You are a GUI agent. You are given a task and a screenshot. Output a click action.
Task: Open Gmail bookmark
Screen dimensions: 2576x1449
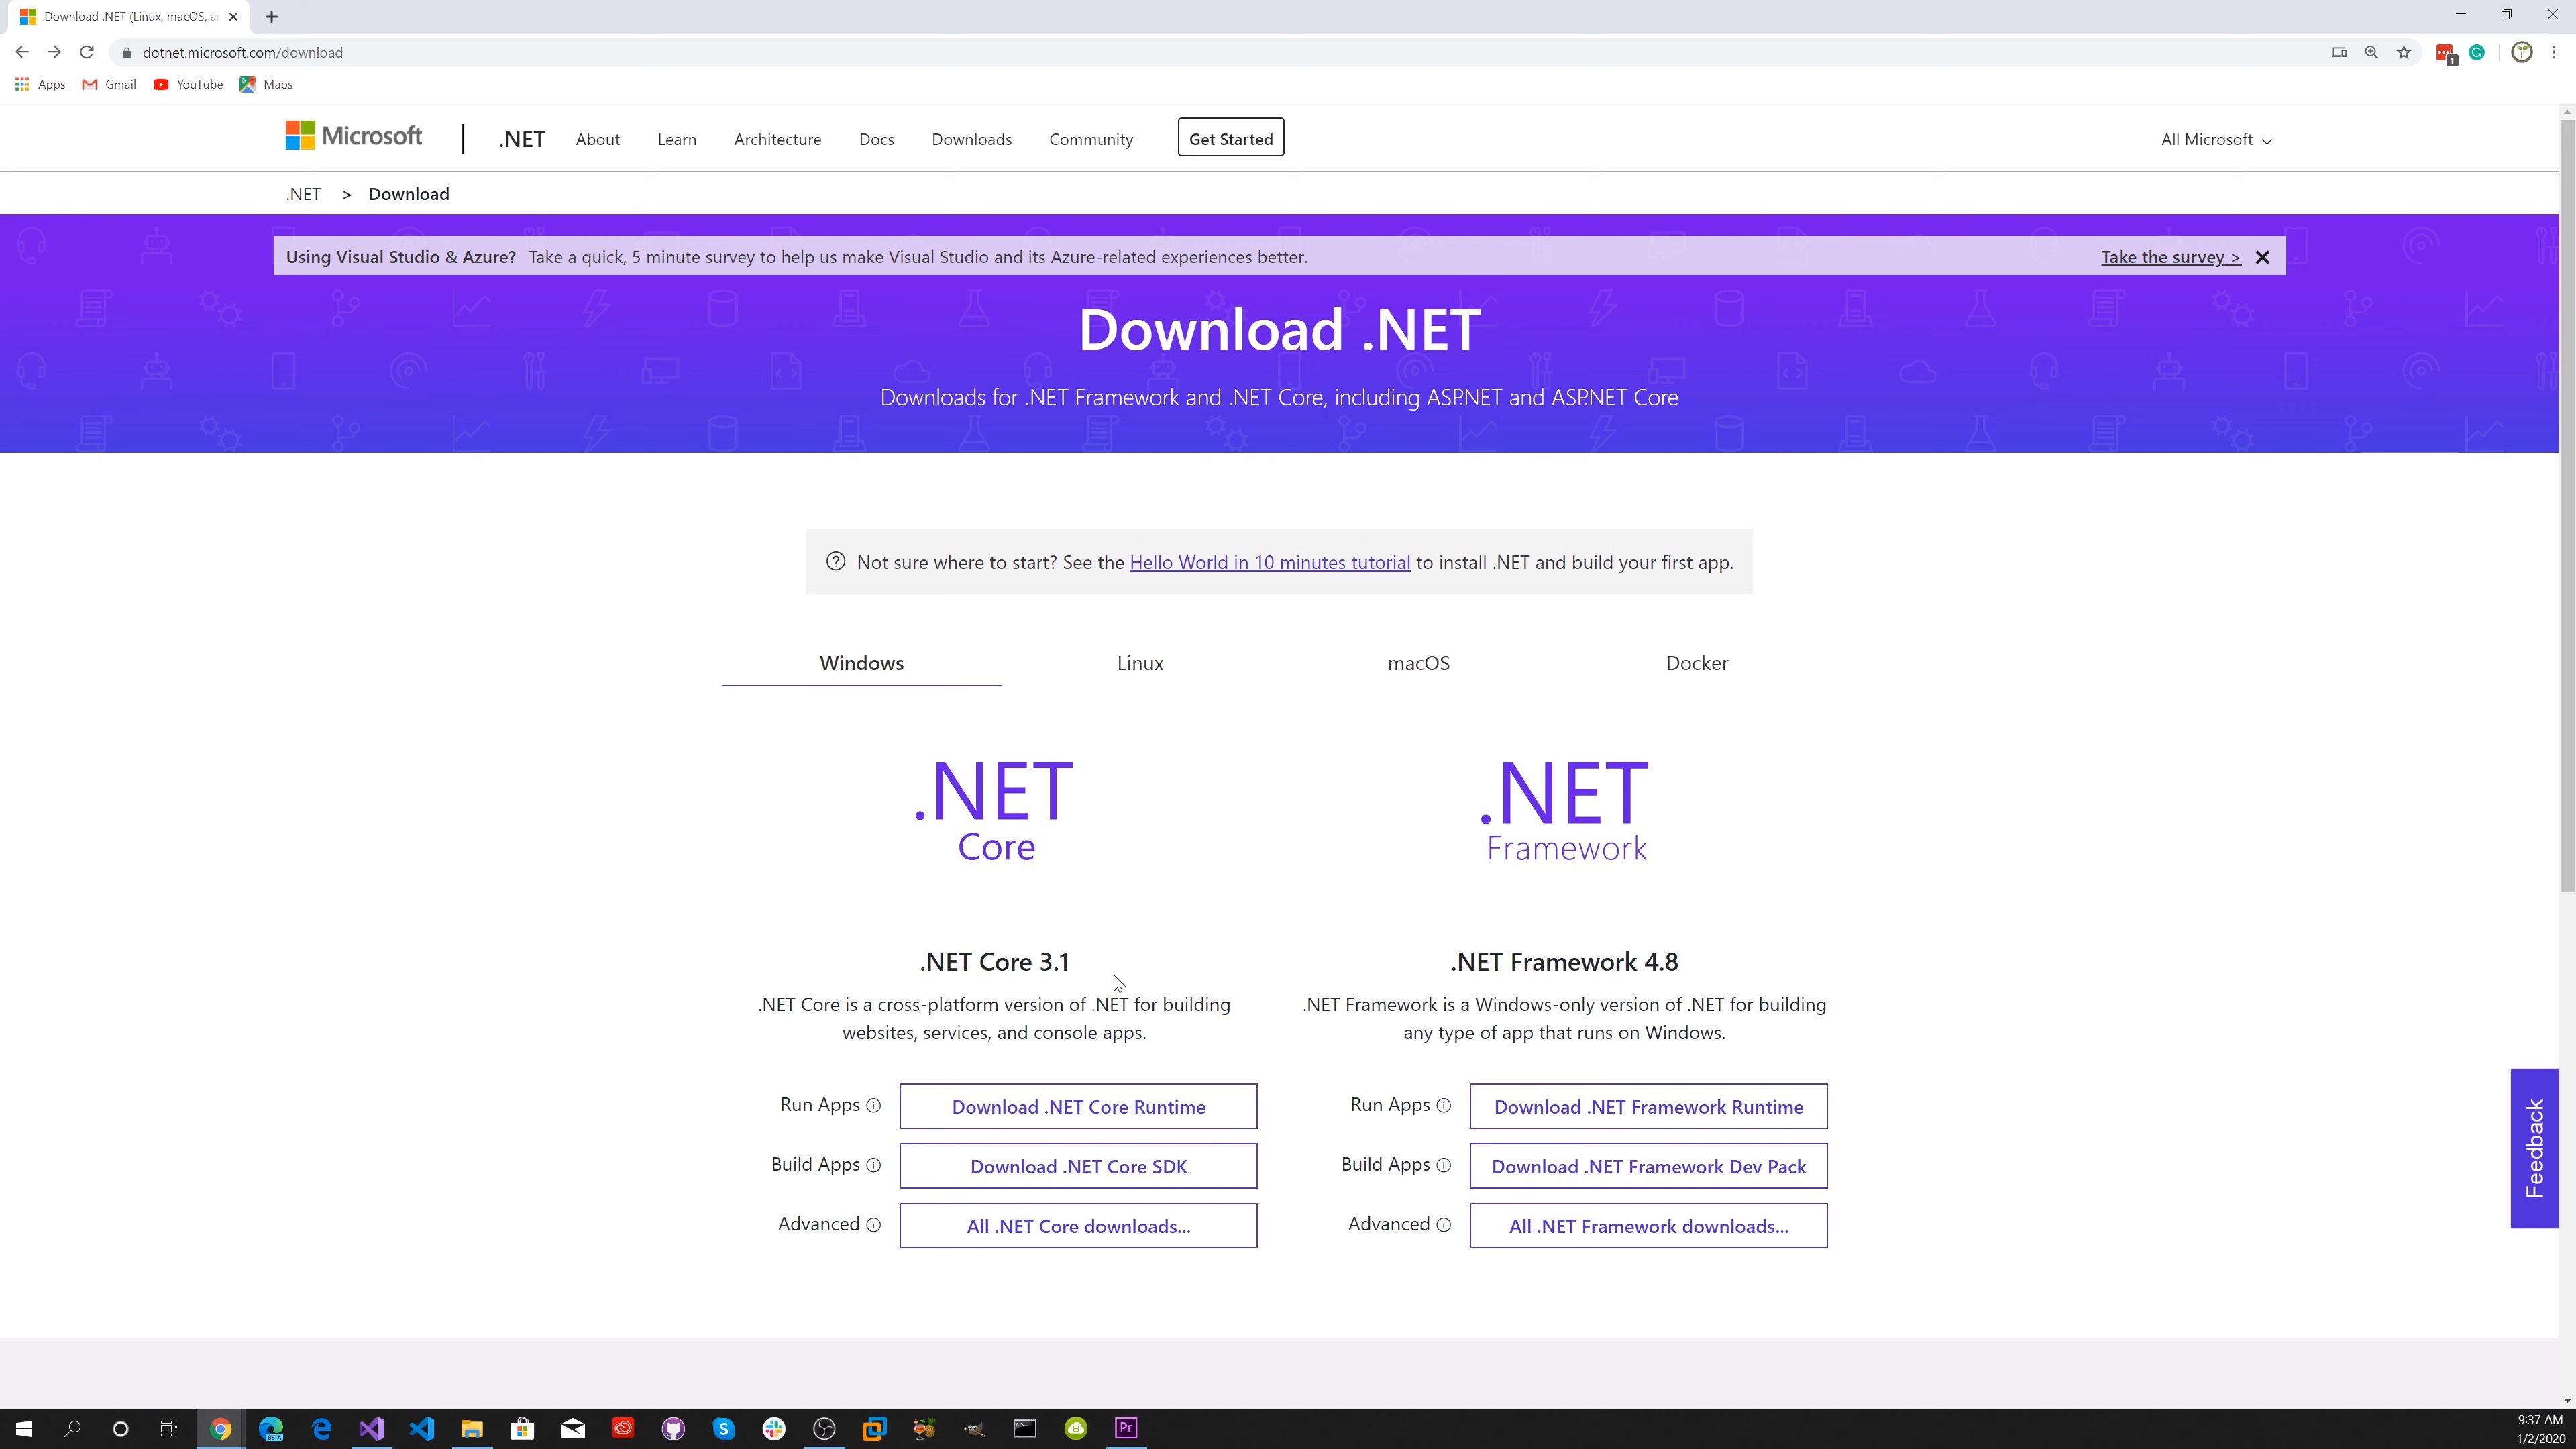109,84
